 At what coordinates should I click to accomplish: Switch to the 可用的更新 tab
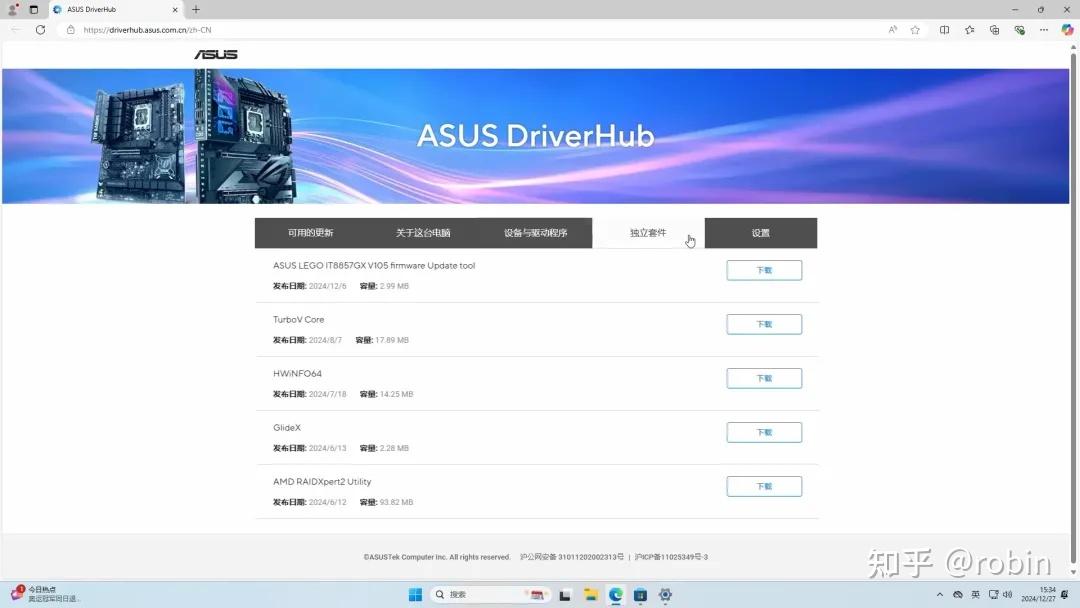coord(312,232)
